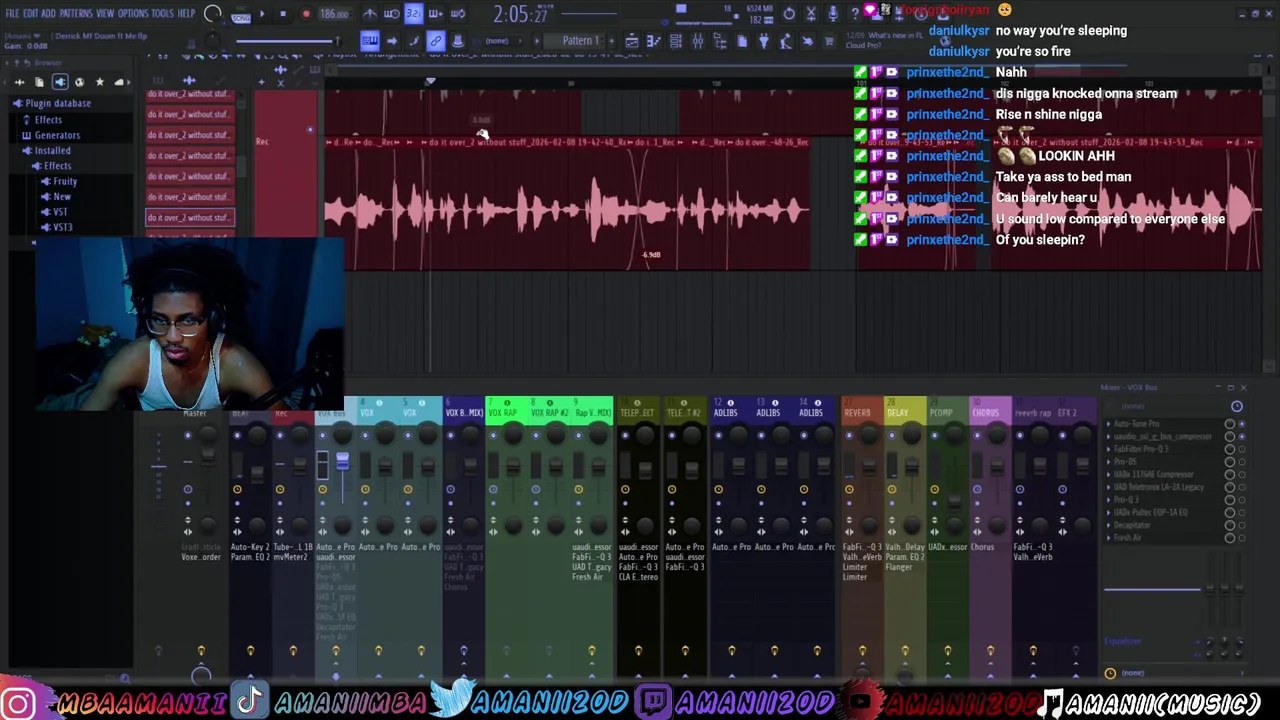This screenshot has height=720, width=1280.
Task: Open the TOOLS menu
Action: (162, 14)
